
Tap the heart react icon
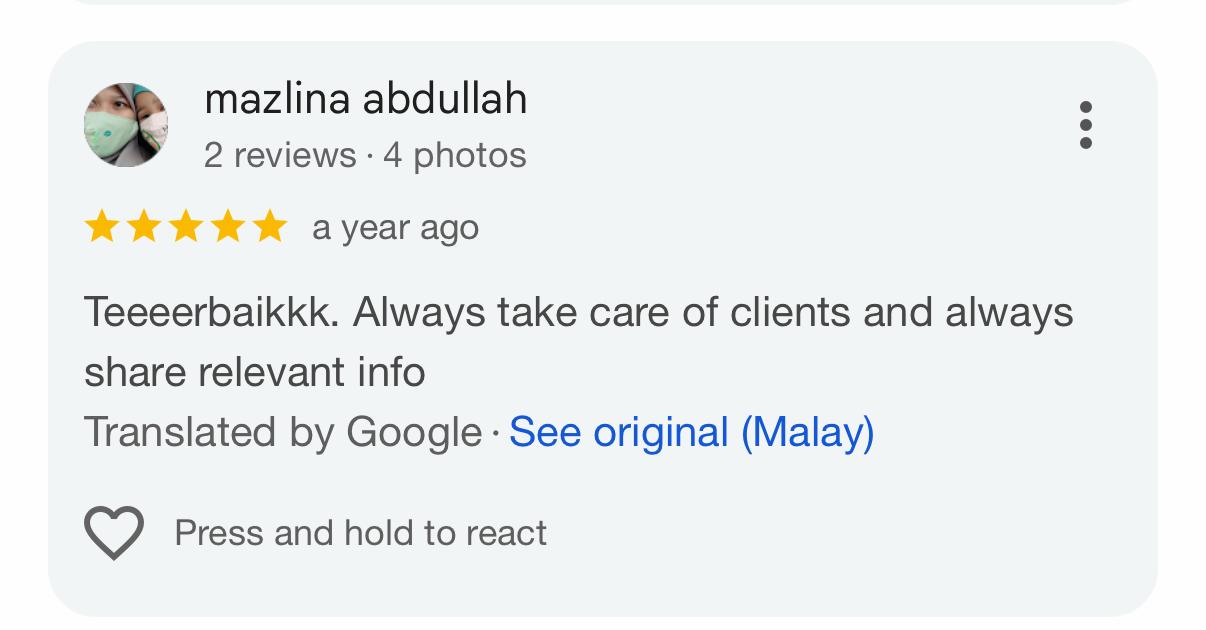point(114,532)
